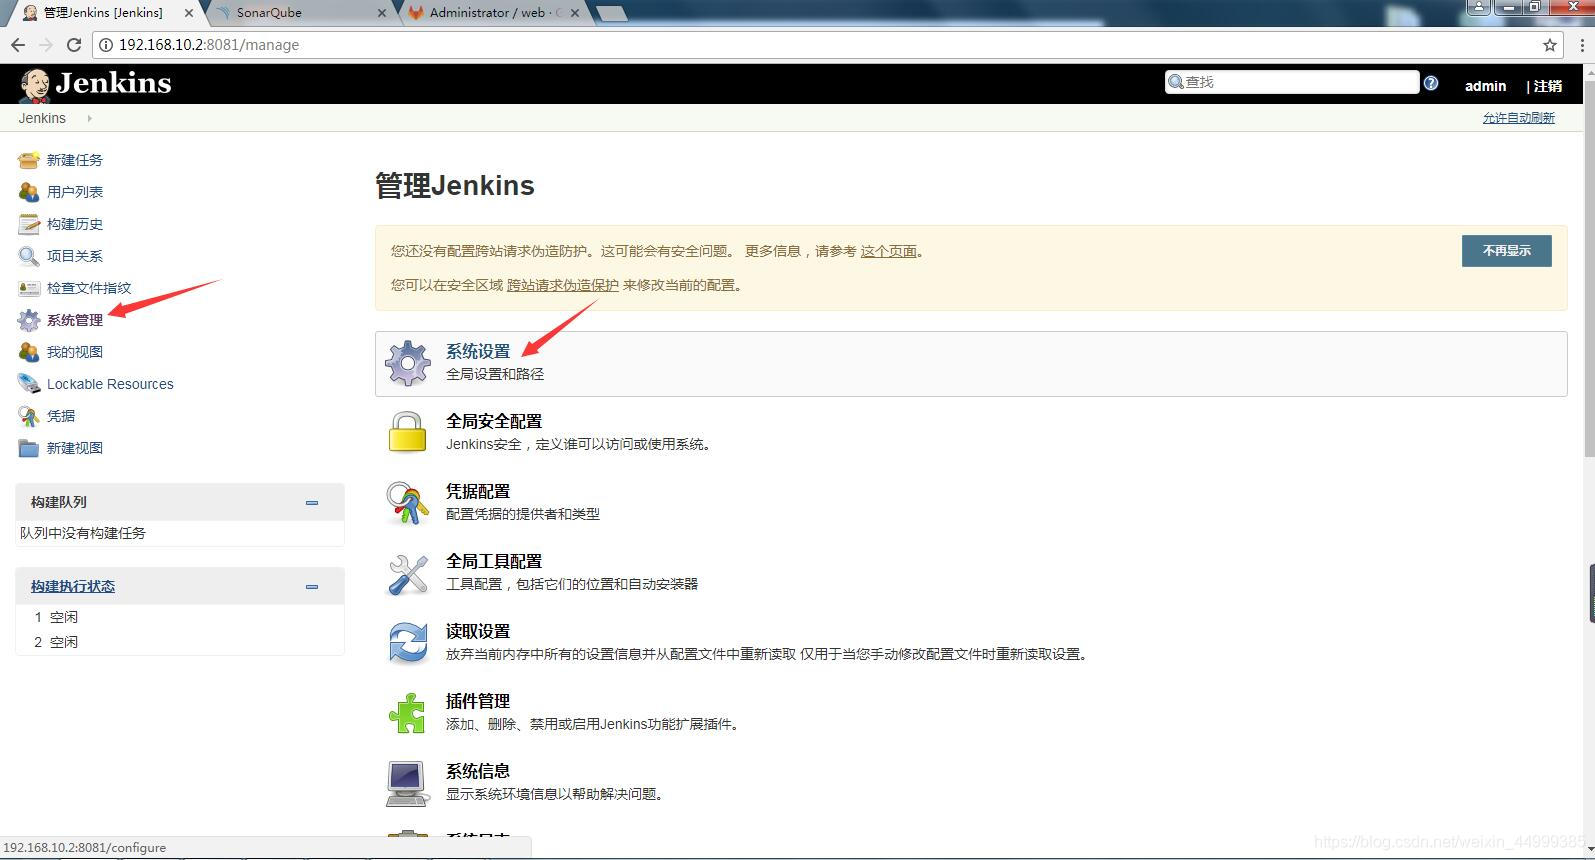
Task: Click the 允许自动刷新 link
Action: pos(1518,118)
